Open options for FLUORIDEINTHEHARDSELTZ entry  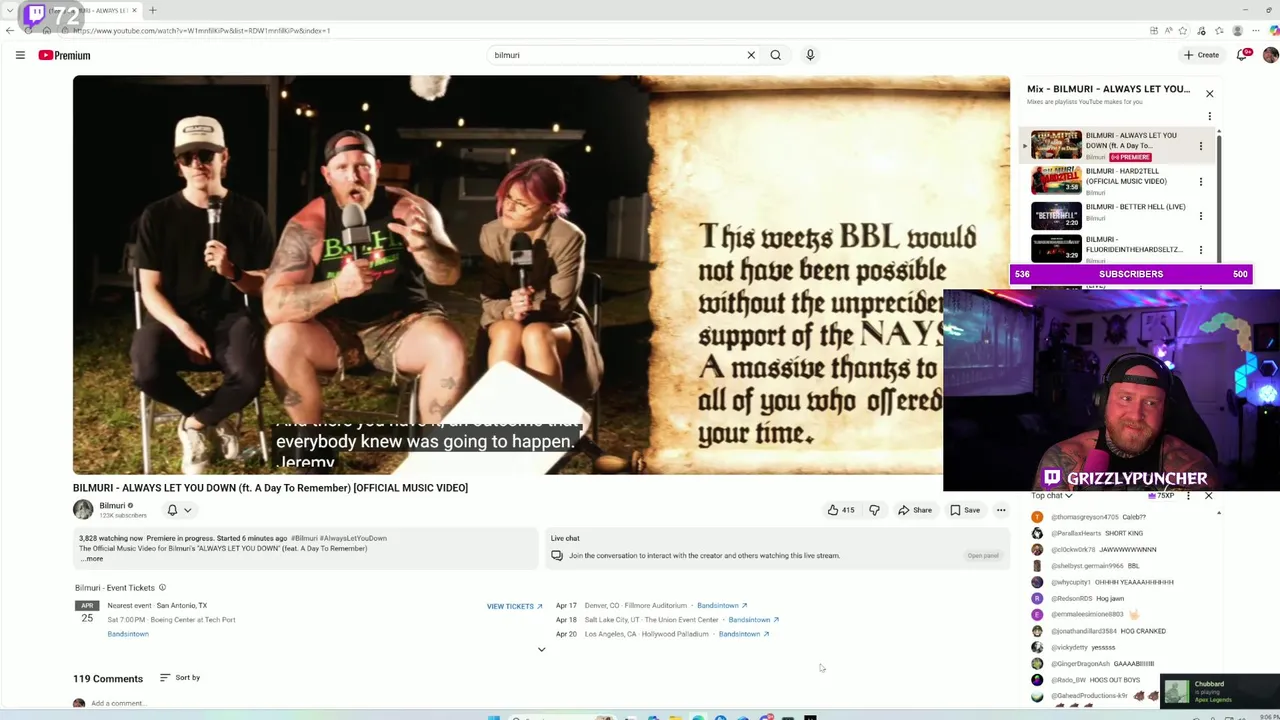pyautogui.click(x=1201, y=250)
